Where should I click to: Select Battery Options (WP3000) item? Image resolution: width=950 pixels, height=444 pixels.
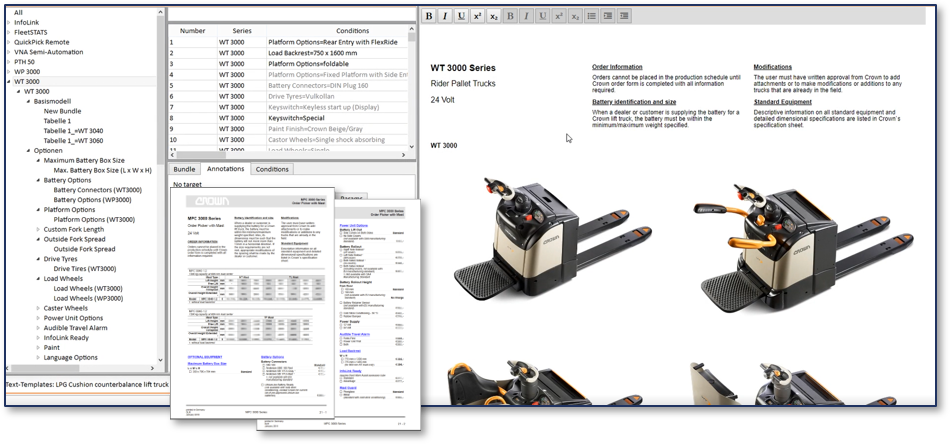pos(92,200)
